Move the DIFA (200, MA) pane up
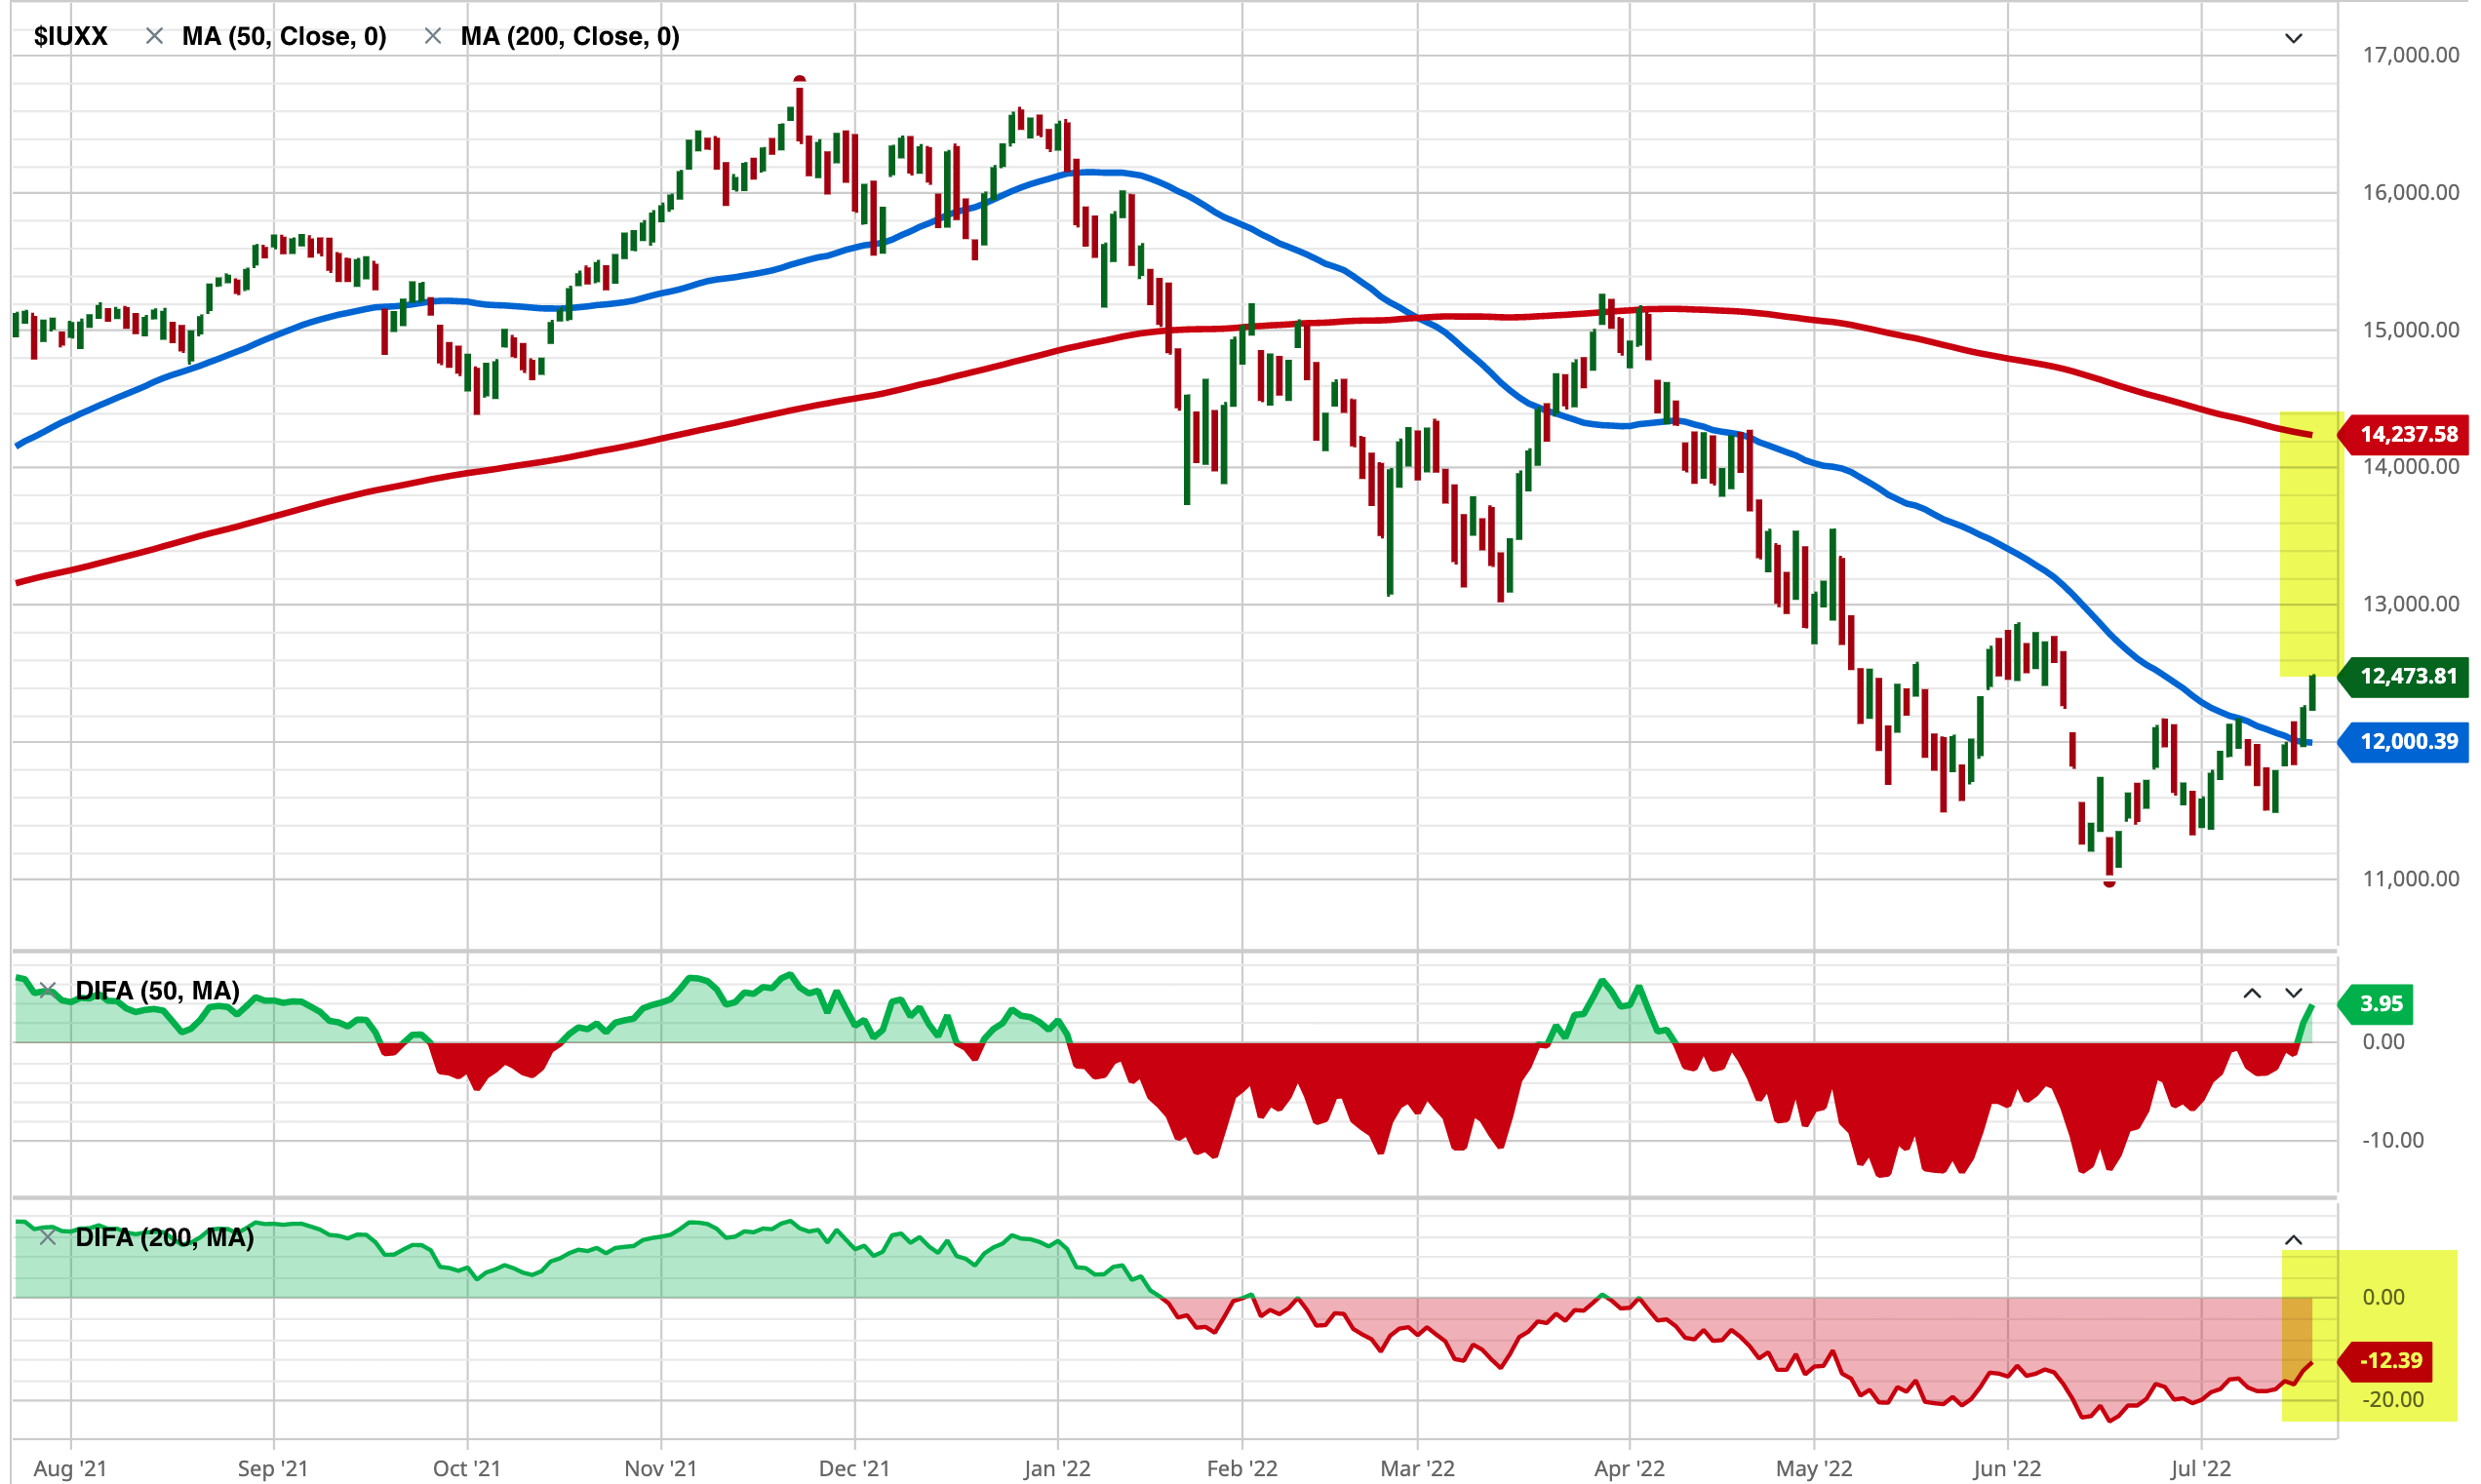The height and width of the screenshot is (1484, 2481). coord(2294,1240)
